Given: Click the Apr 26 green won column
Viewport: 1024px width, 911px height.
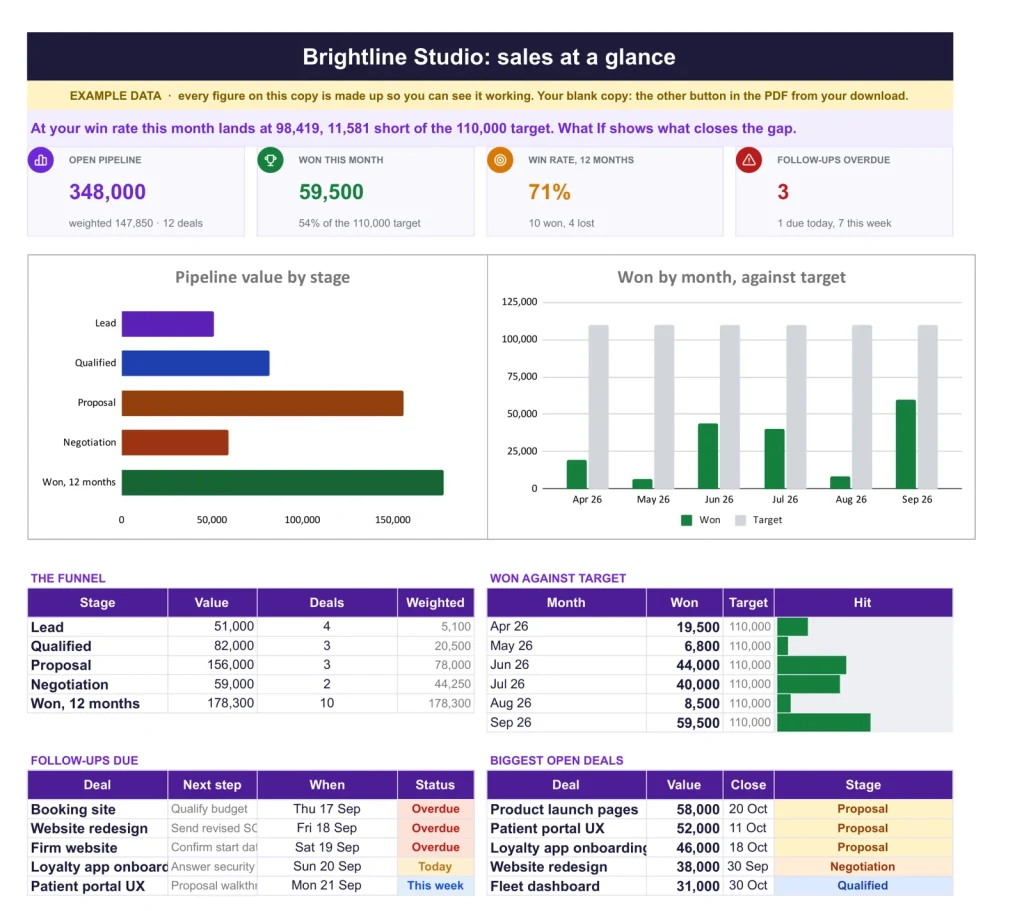Looking at the screenshot, I should [577, 474].
